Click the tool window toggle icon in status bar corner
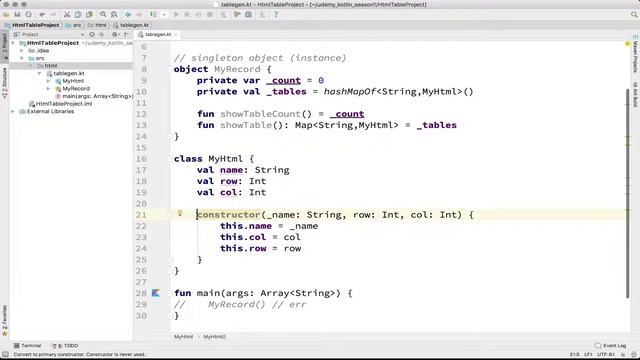The height and width of the screenshot is (360, 640). point(5,354)
